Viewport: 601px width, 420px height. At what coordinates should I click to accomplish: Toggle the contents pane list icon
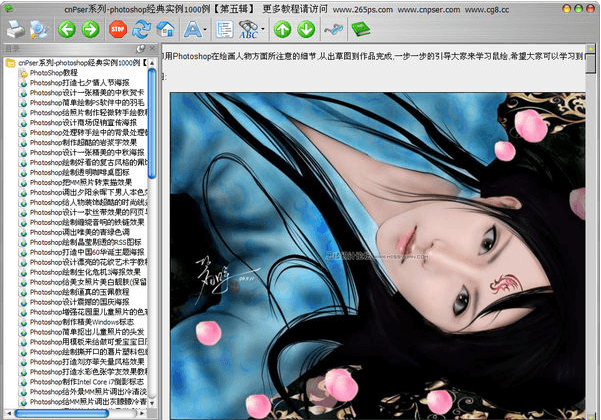pos(225,30)
